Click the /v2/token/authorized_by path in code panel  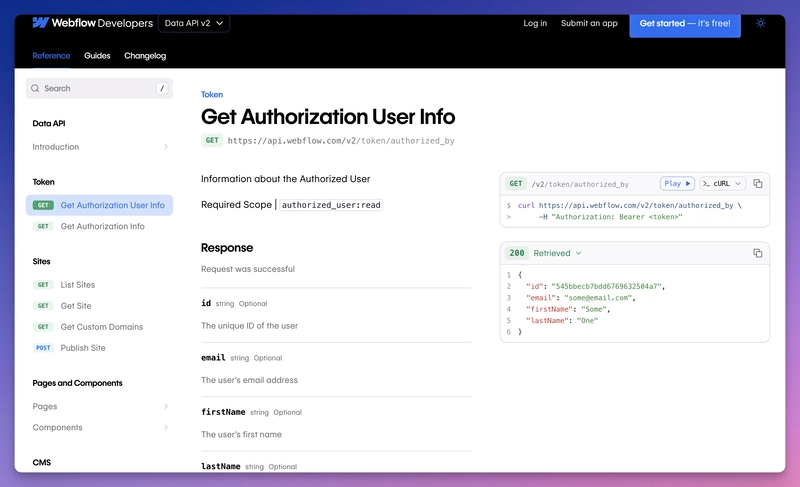[580, 184]
